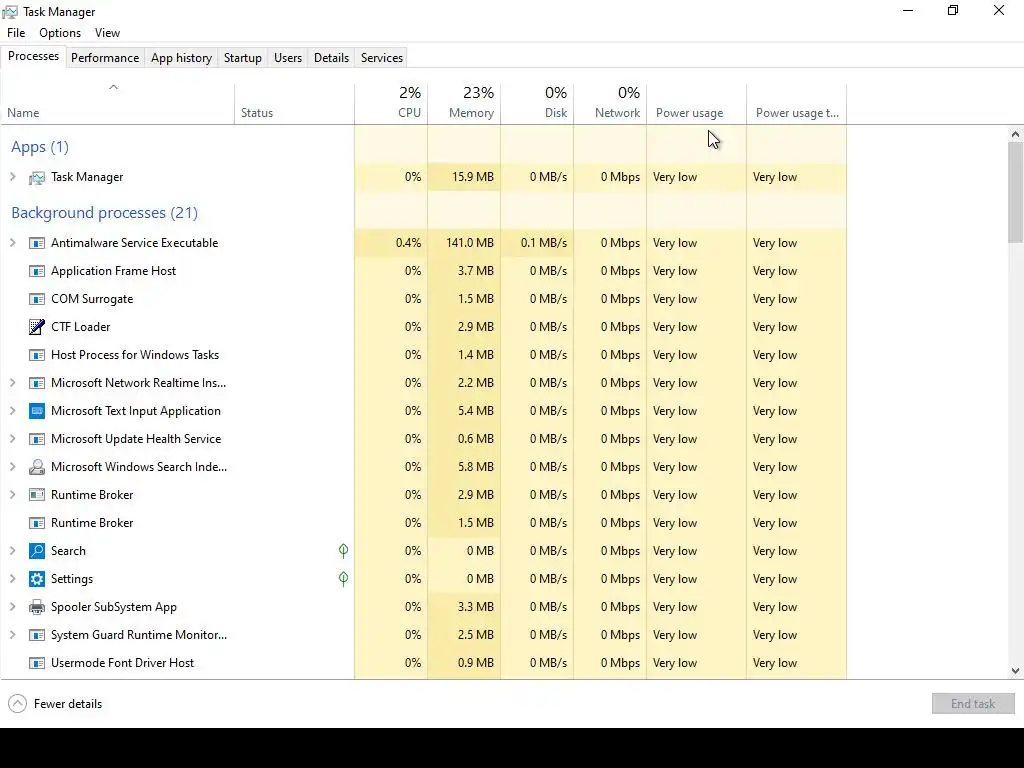Expand Microsoft Windows Search Indexer row

click(x=12, y=466)
